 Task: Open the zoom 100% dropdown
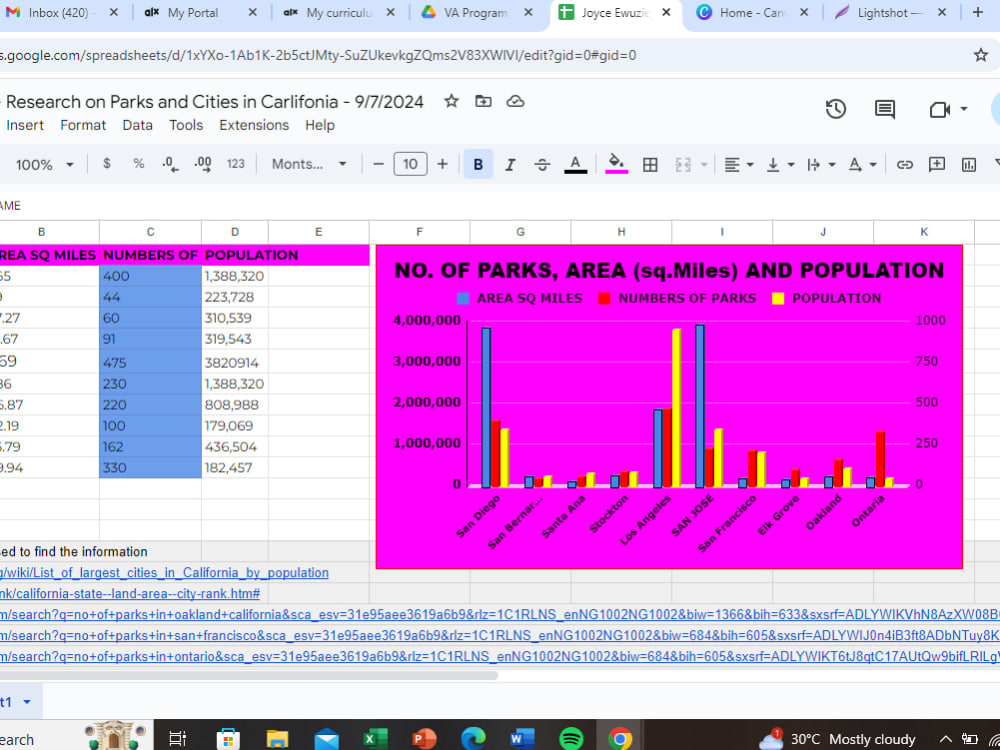(x=43, y=165)
